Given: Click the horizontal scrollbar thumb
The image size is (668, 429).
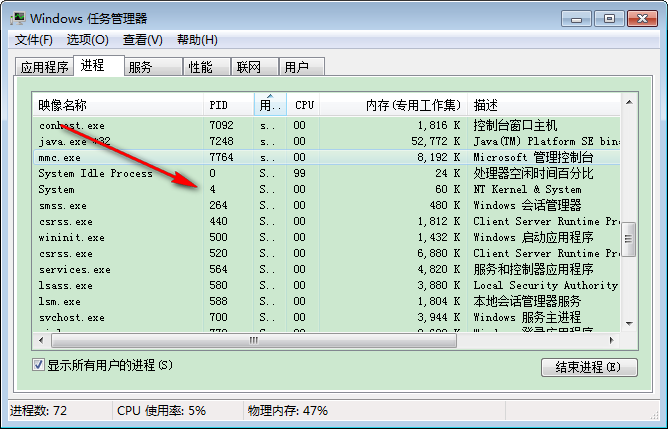Looking at the screenshot, I should 254,340.
